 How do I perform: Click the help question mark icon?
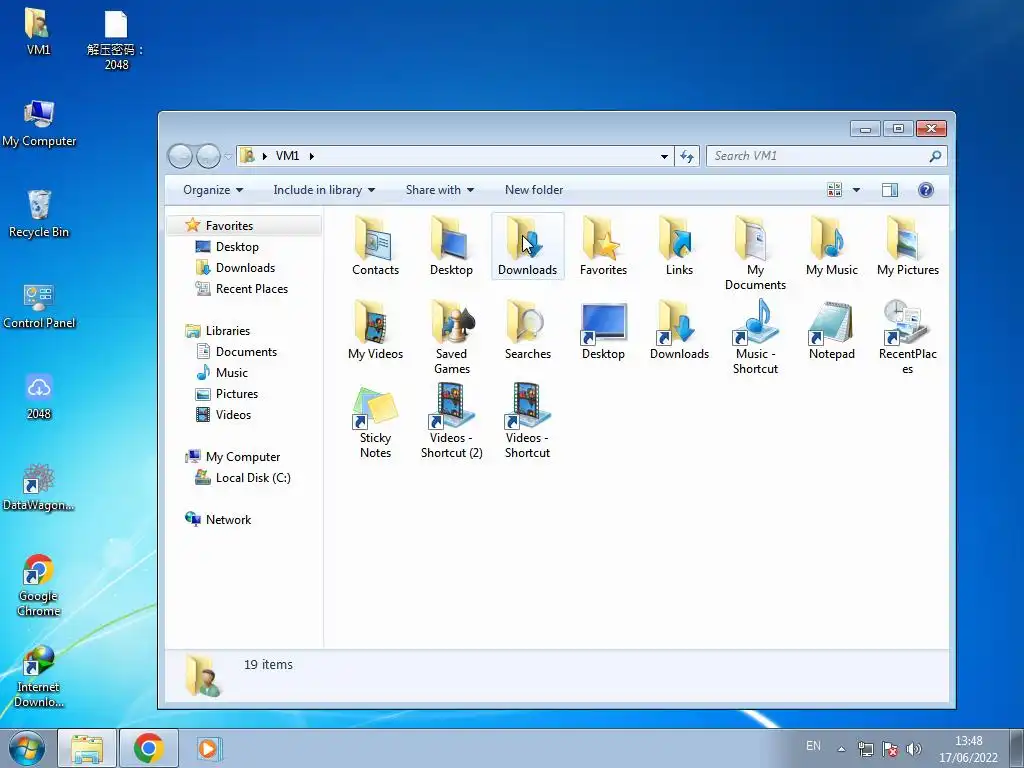tap(925, 190)
